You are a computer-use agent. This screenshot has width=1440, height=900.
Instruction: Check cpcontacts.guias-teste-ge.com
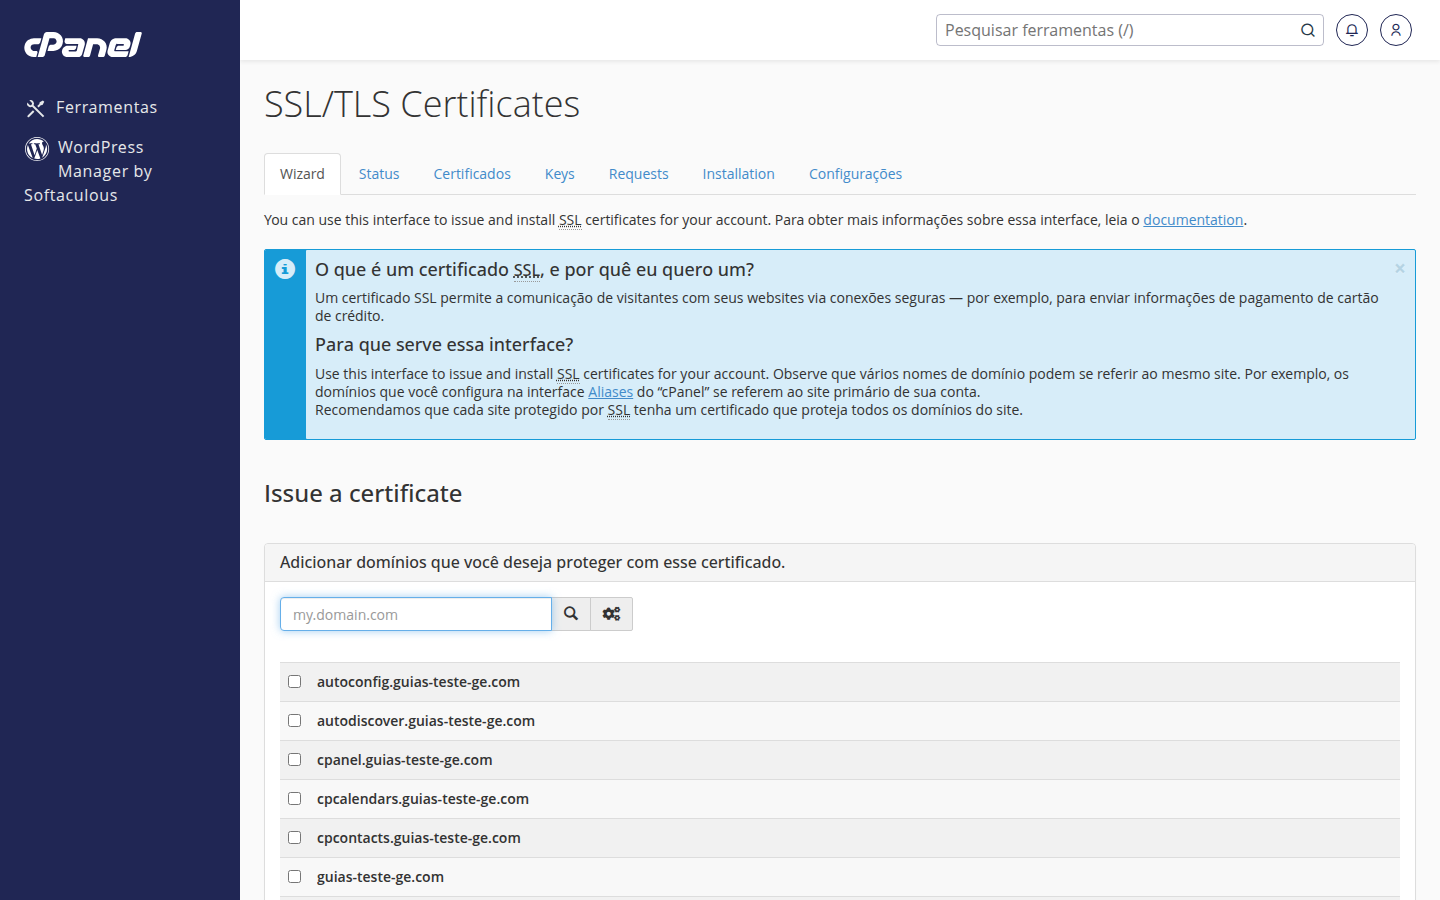(x=294, y=837)
